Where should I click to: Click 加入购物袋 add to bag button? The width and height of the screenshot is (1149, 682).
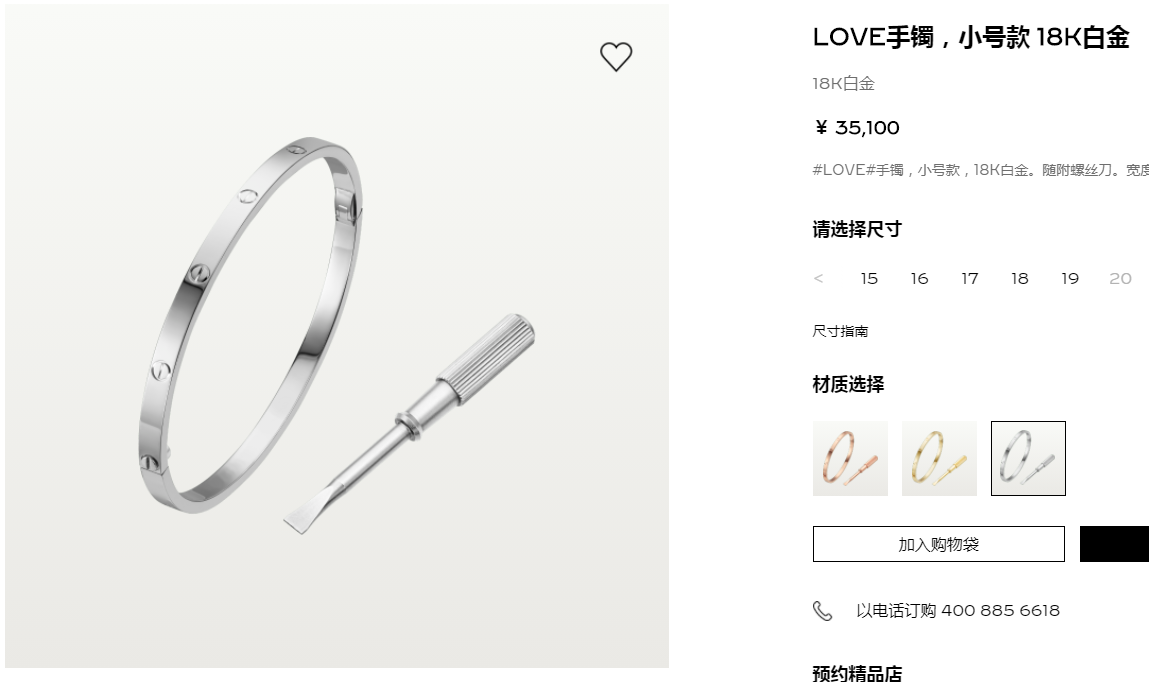click(939, 544)
